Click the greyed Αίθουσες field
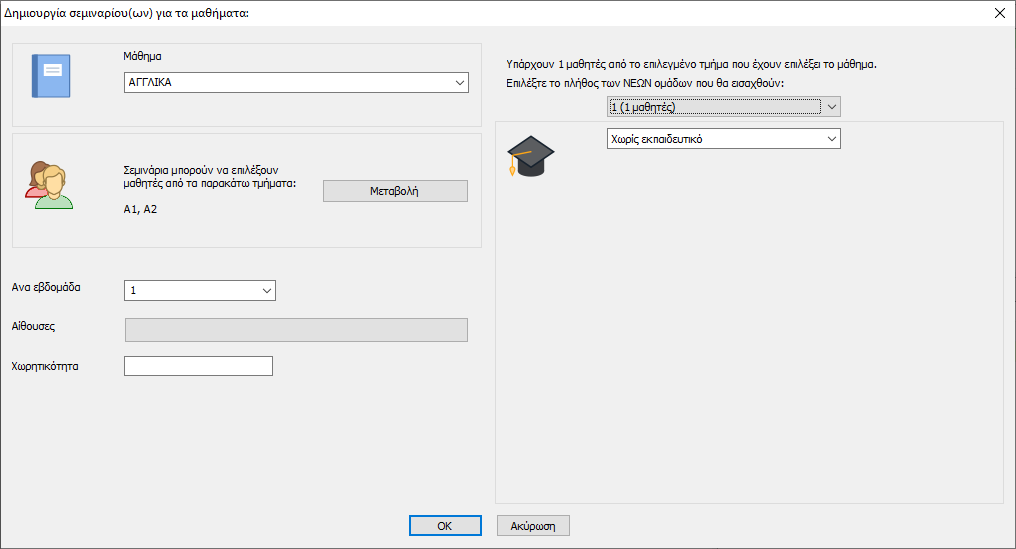The width and height of the screenshot is (1016, 549). point(295,330)
